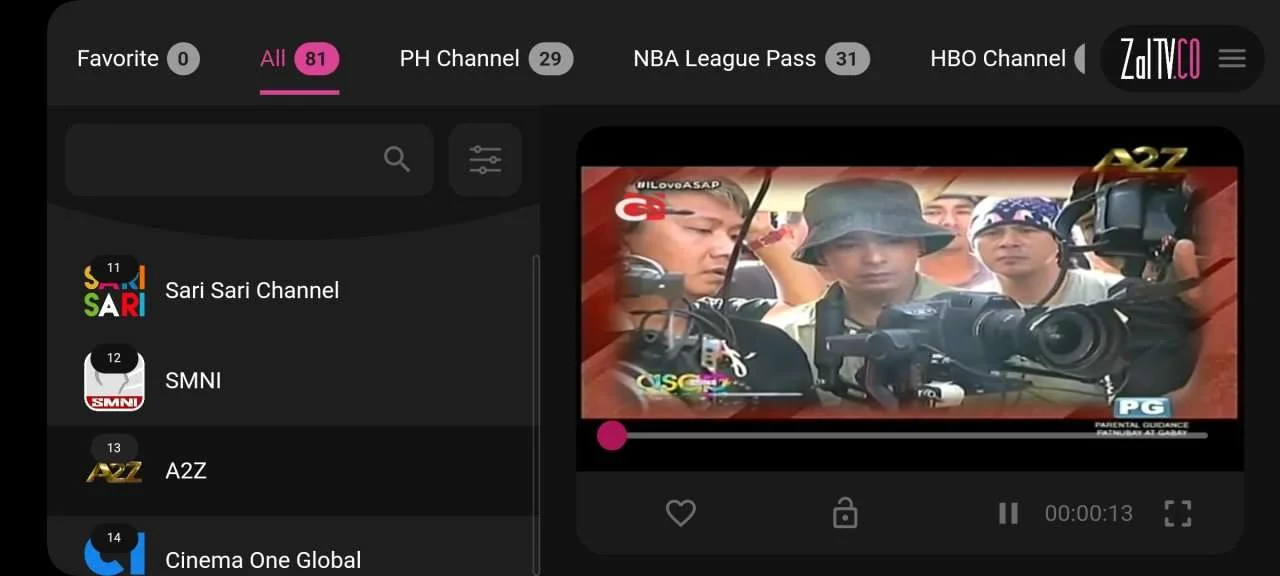Select Cinema One Global channel

[291, 548]
